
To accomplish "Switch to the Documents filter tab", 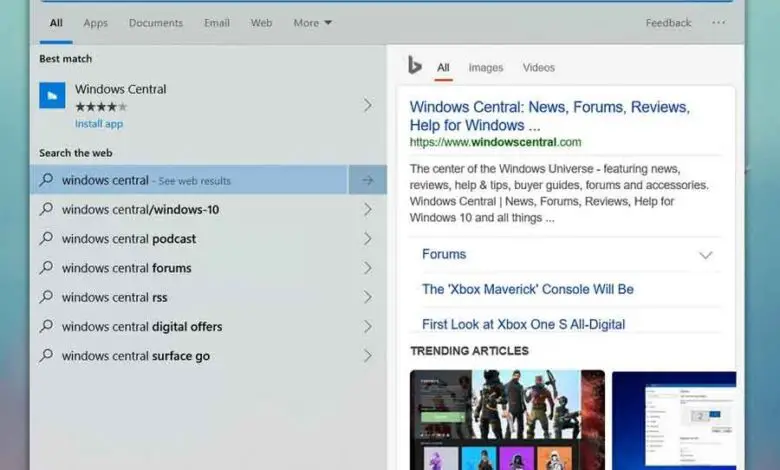I will (x=156, y=23).
